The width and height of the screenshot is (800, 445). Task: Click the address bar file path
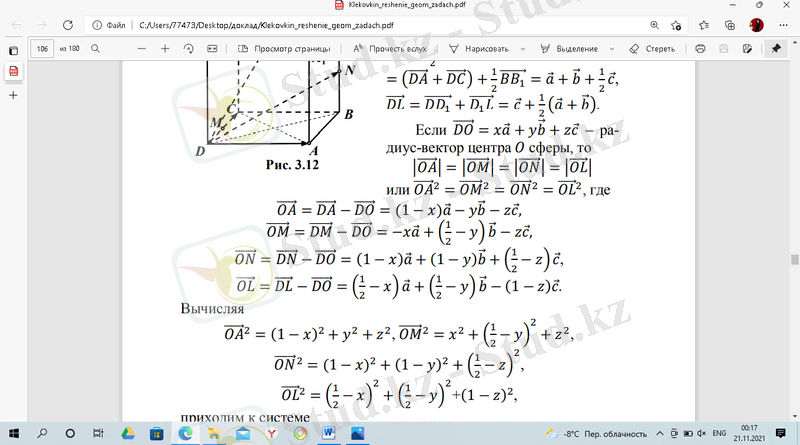tap(266, 25)
